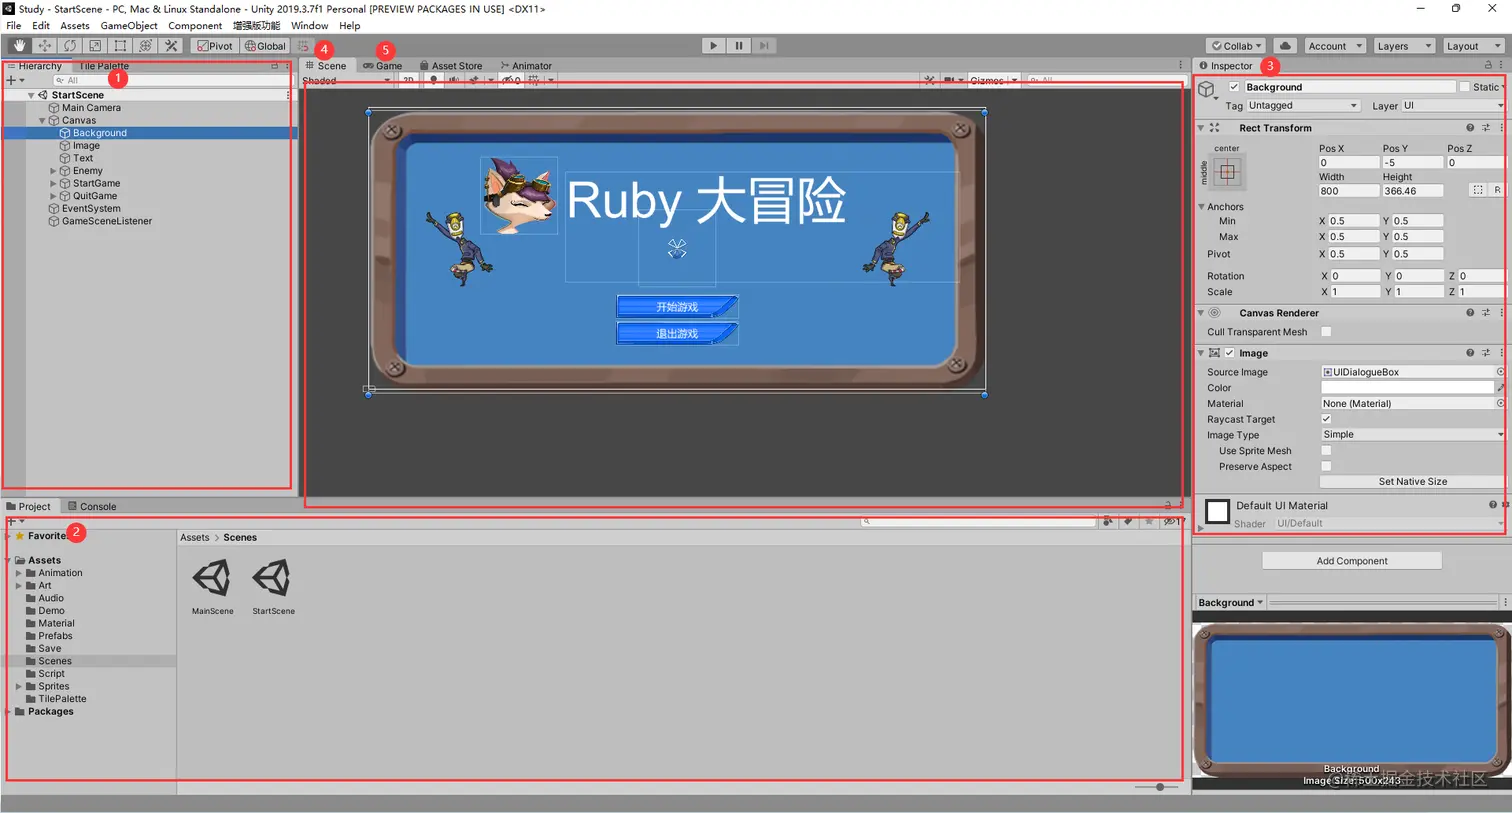Open the custom editor tools button
The width and height of the screenshot is (1512, 813).
click(x=171, y=46)
